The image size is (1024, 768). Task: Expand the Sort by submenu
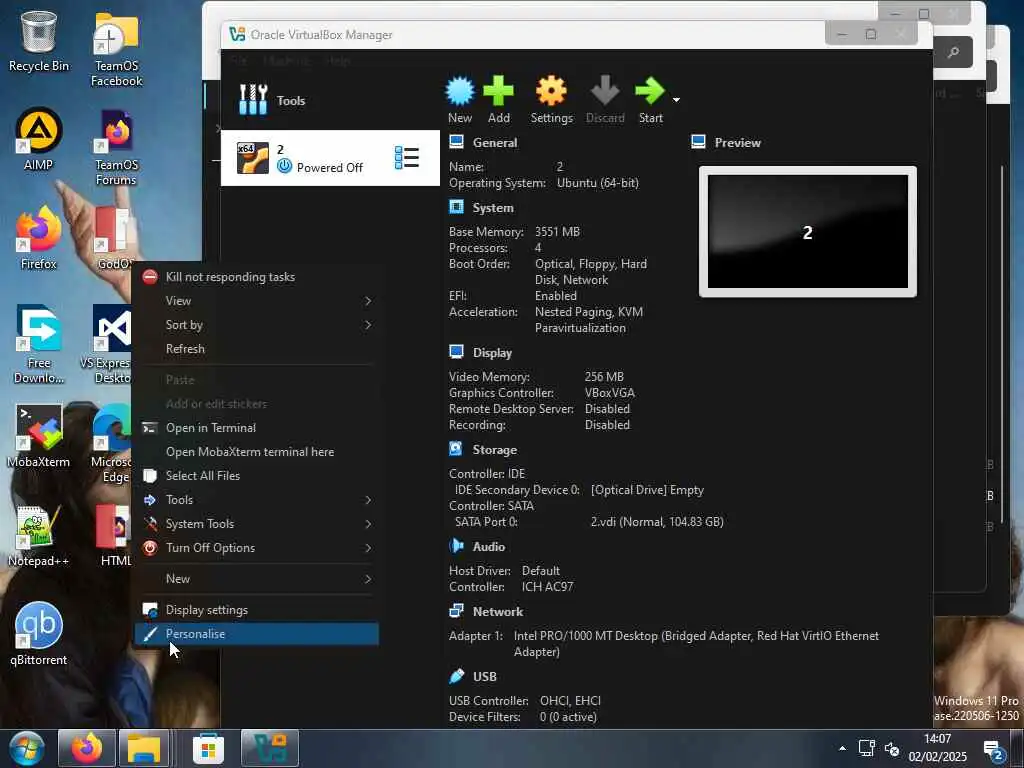point(257,325)
